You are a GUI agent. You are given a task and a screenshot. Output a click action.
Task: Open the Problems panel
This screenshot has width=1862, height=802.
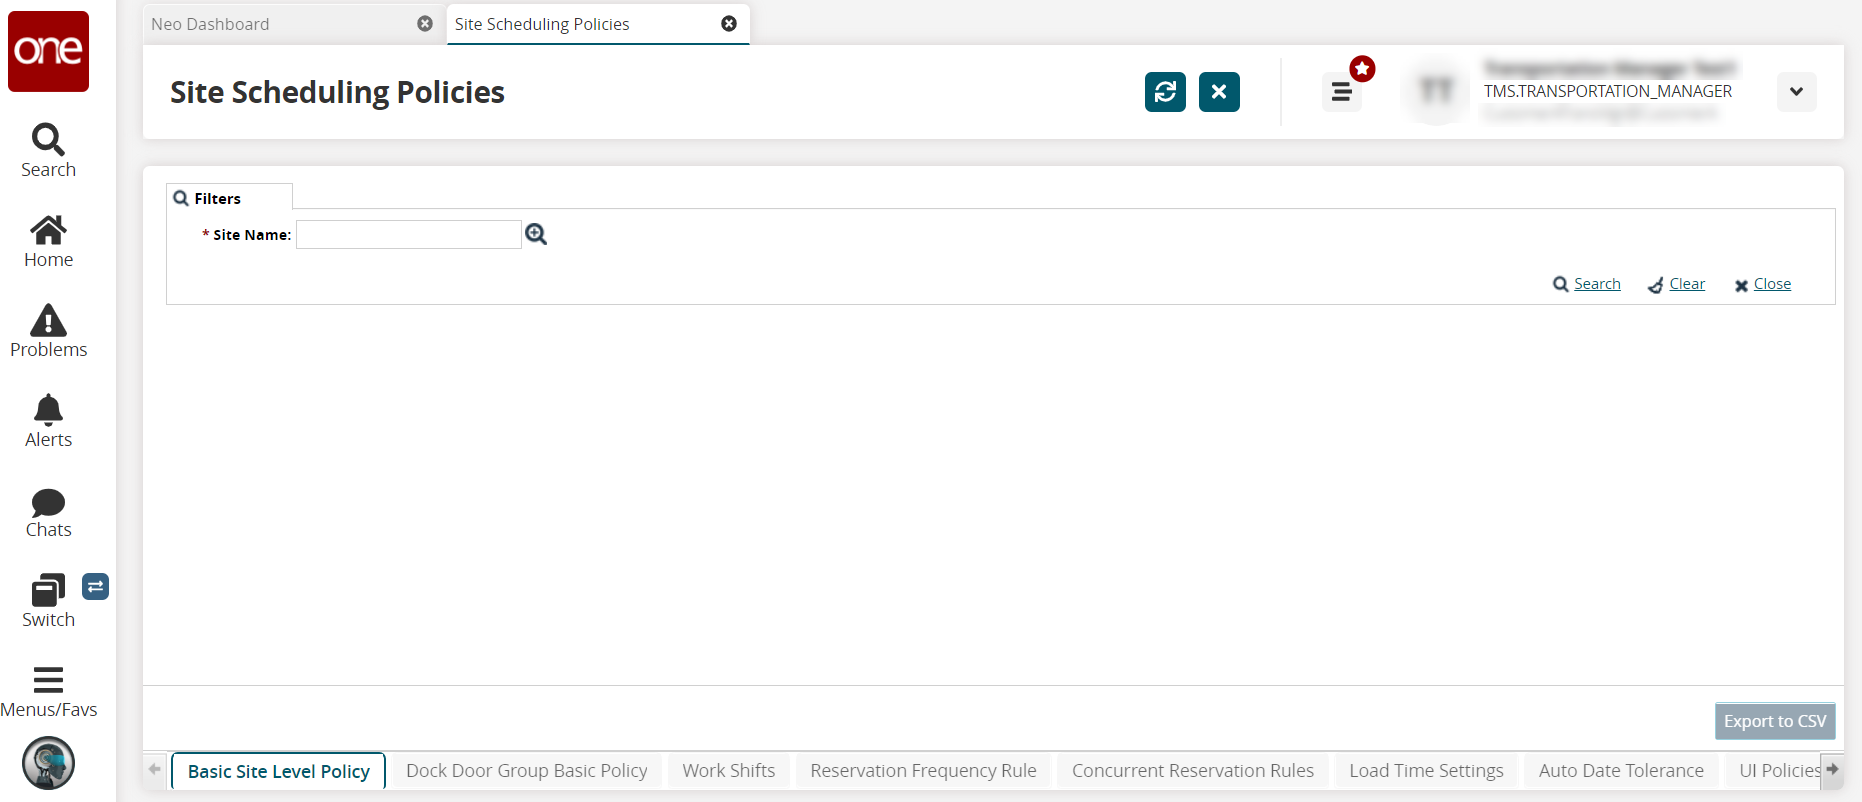tap(48, 332)
